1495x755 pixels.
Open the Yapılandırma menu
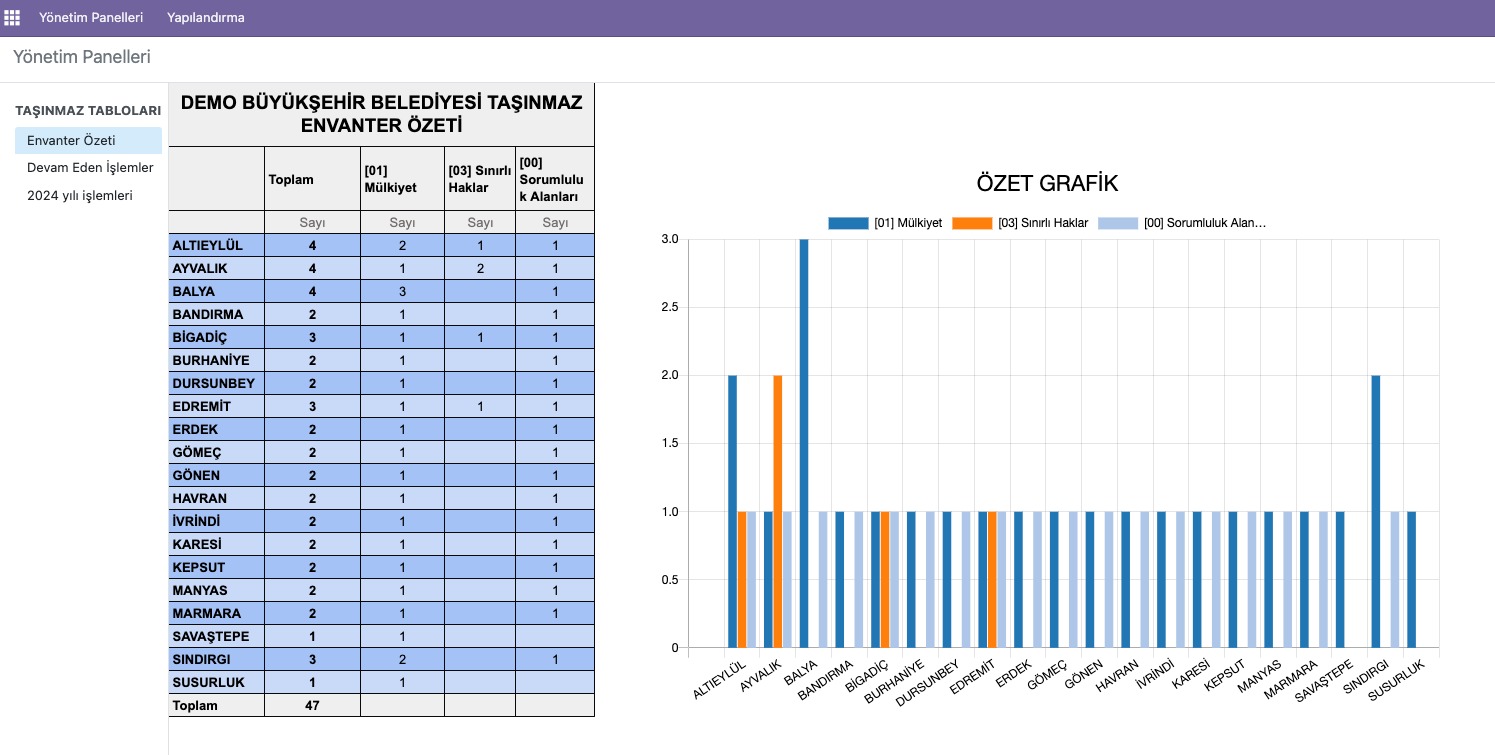point(206,18)
